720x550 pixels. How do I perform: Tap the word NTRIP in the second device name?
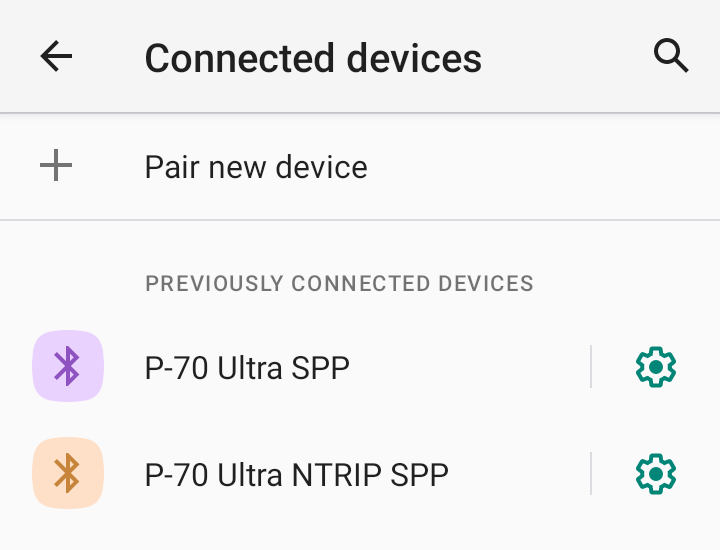(337, 475)
